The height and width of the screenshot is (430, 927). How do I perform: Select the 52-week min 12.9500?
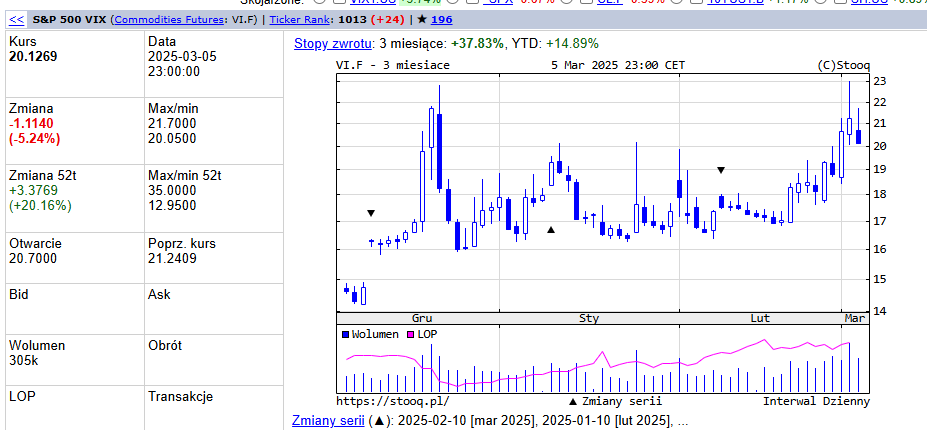(172, 205)
